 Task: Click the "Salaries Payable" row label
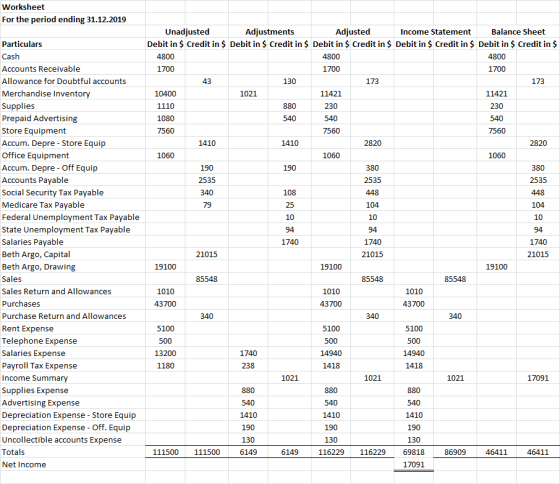32,242
